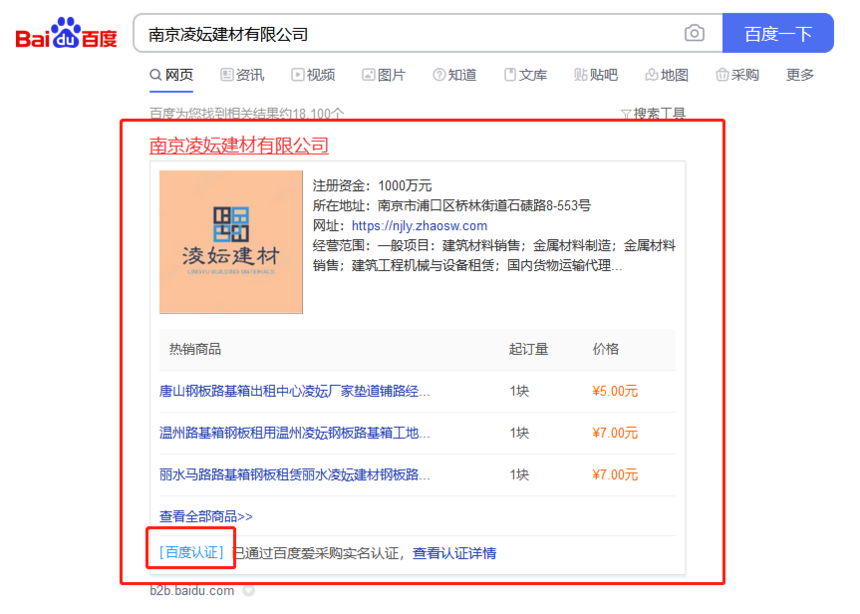
Task: Open camera image search icon
Action: pyautogui.click(x=694, y=33)
